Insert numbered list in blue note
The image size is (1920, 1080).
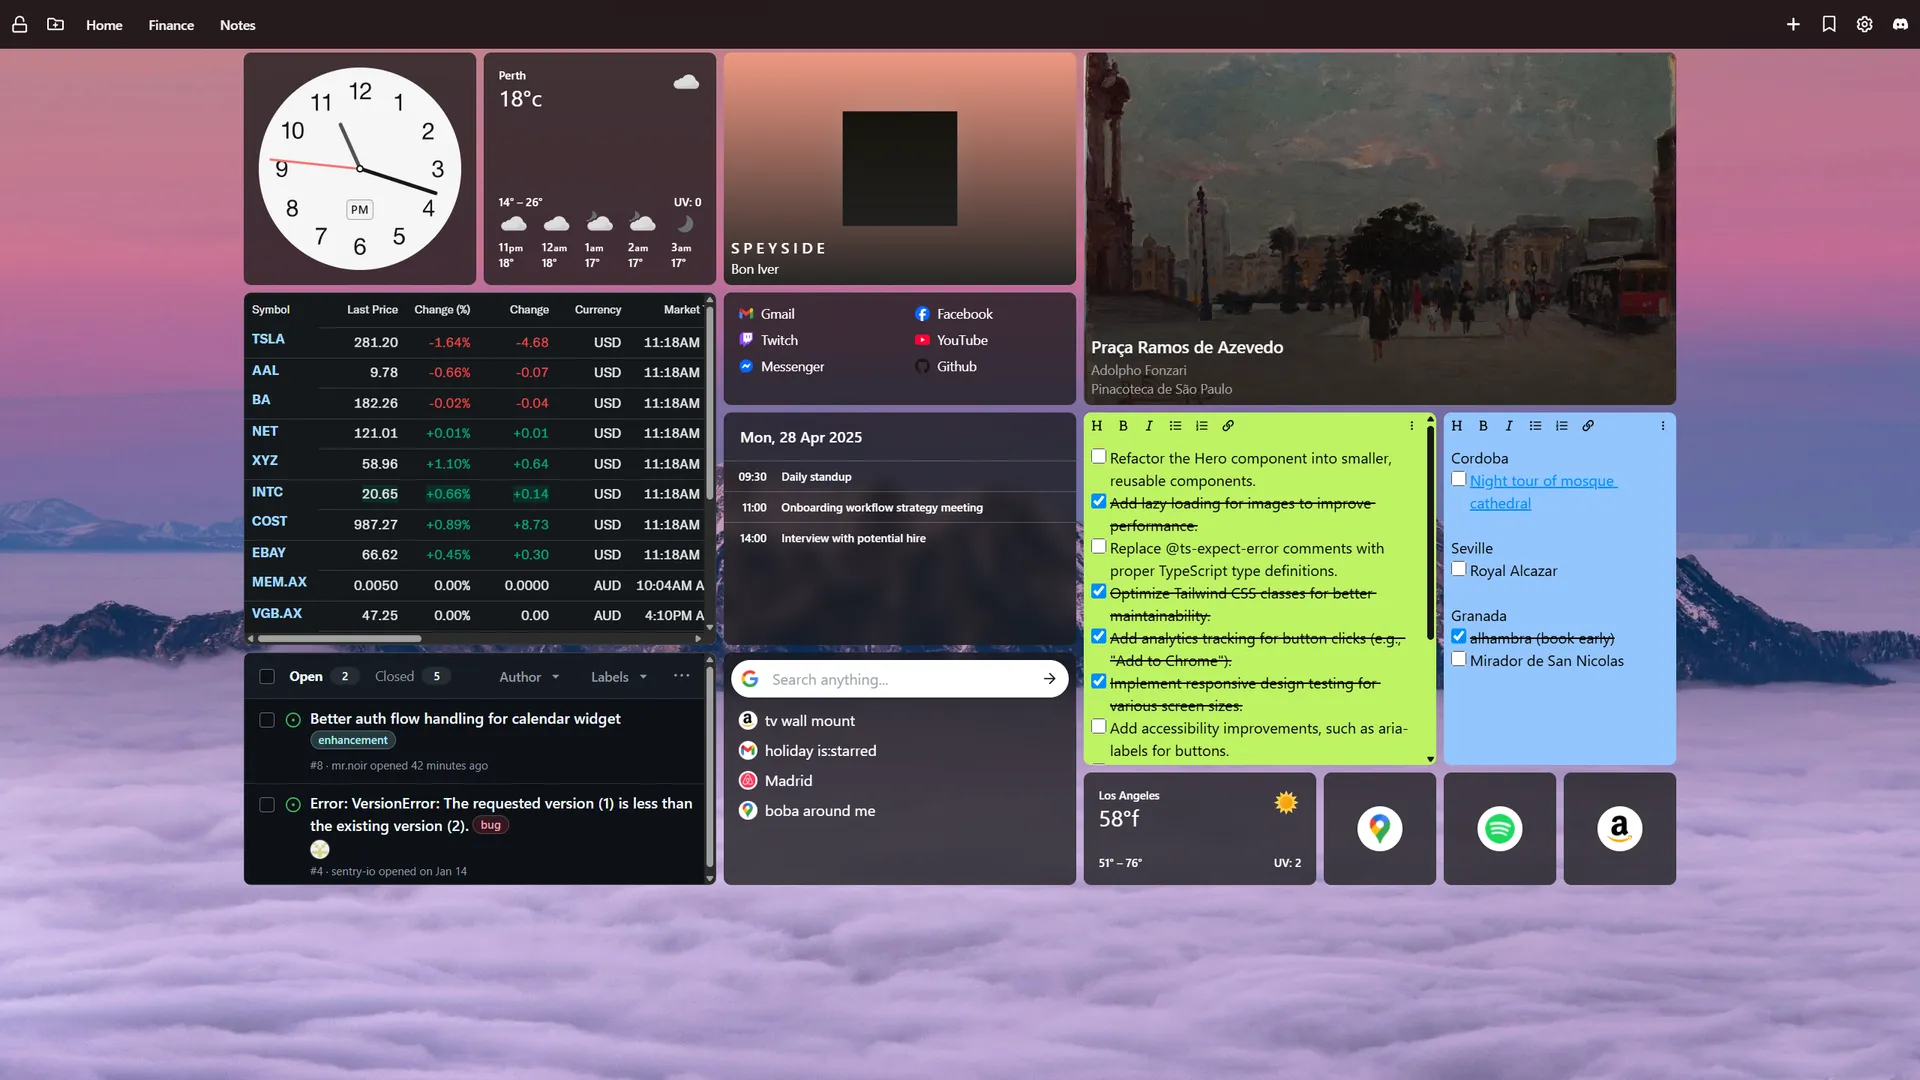(1562, 426)
